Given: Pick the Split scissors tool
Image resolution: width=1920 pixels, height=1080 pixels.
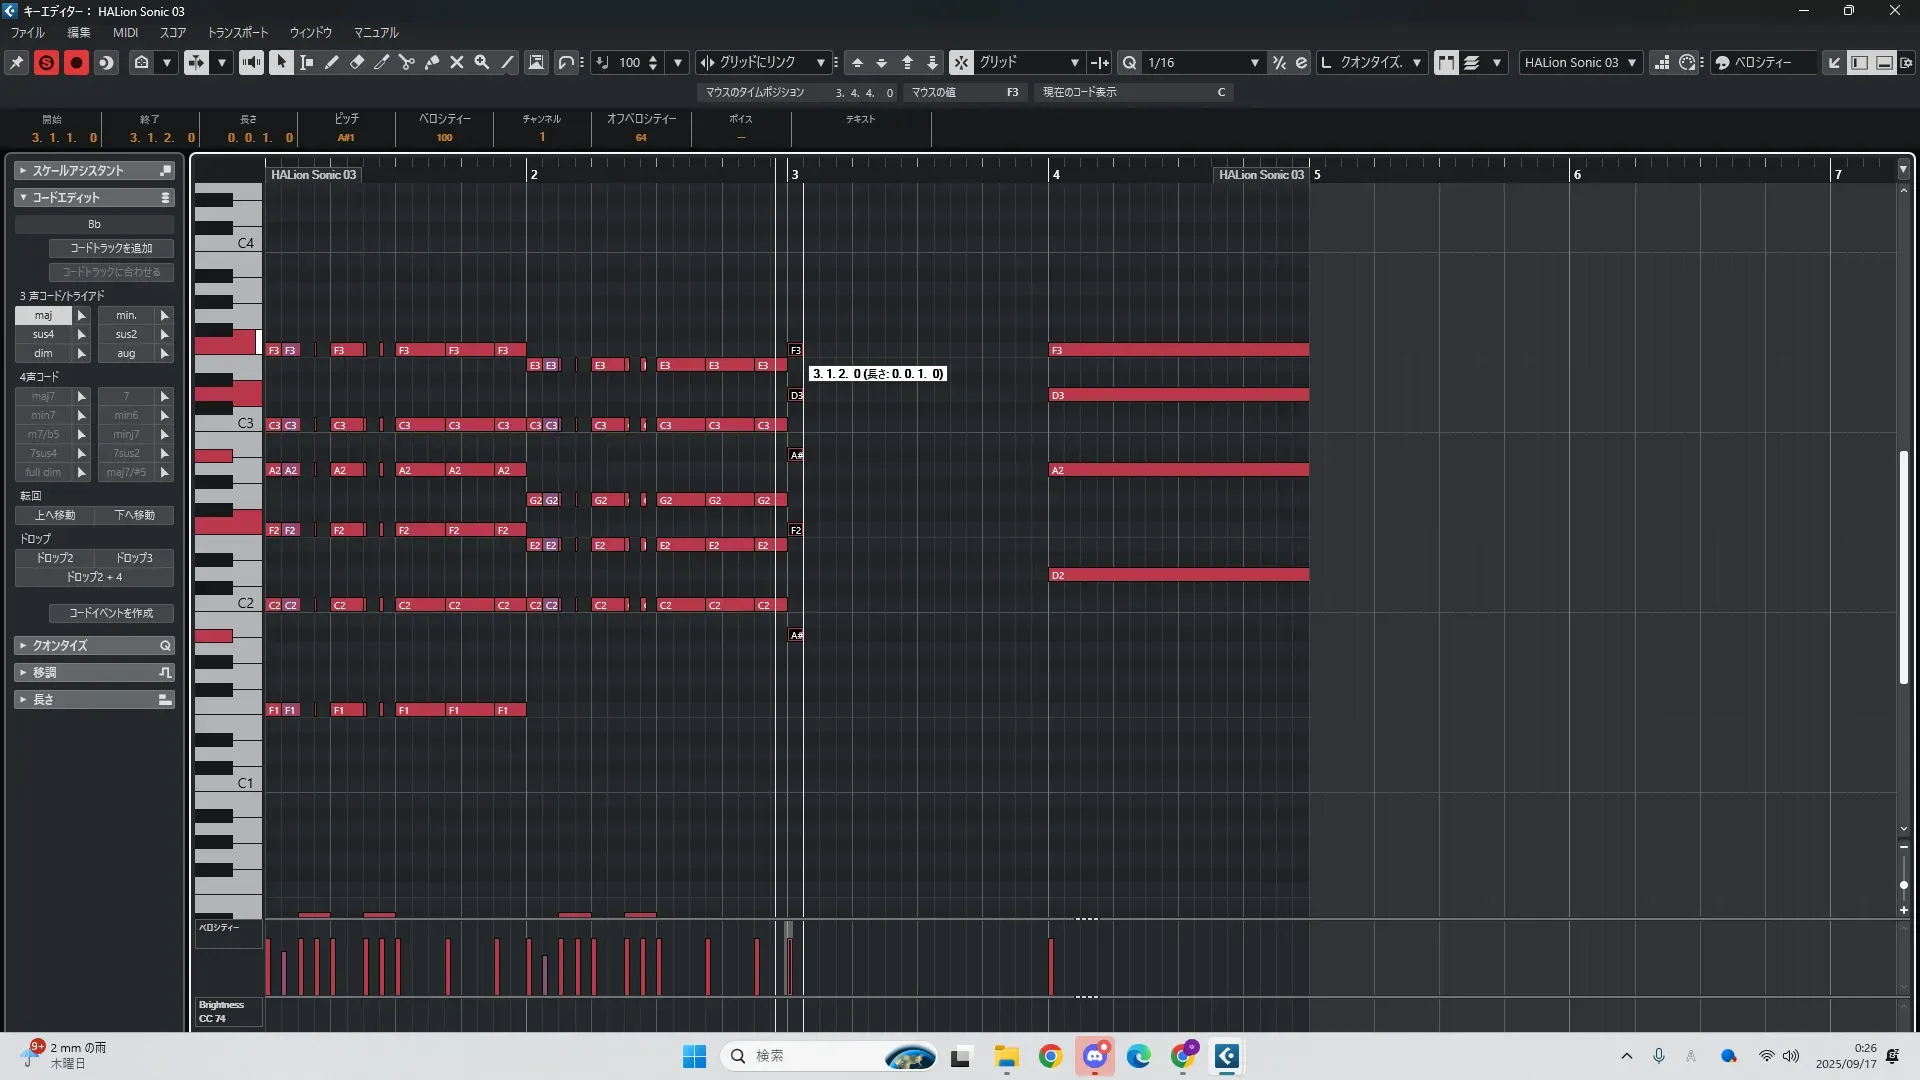Looking at the screenshot, I should coord(407,62).
